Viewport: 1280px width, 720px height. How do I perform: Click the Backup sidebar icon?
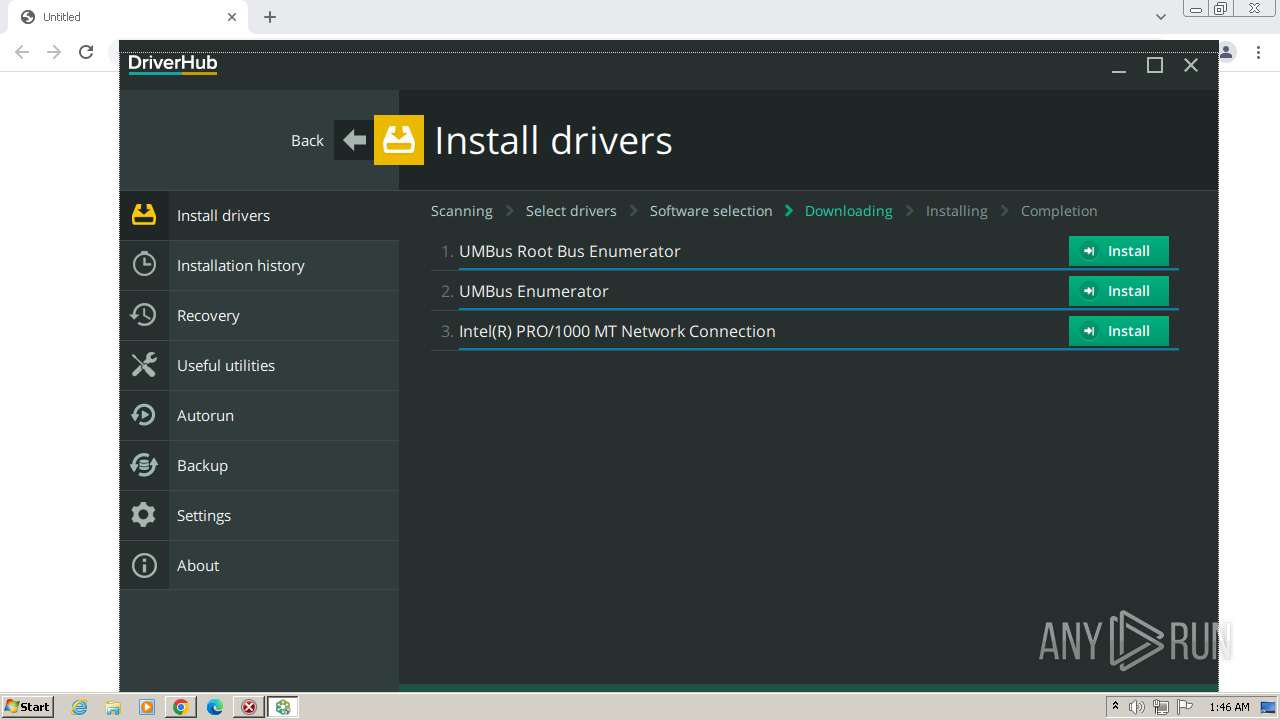144,465
